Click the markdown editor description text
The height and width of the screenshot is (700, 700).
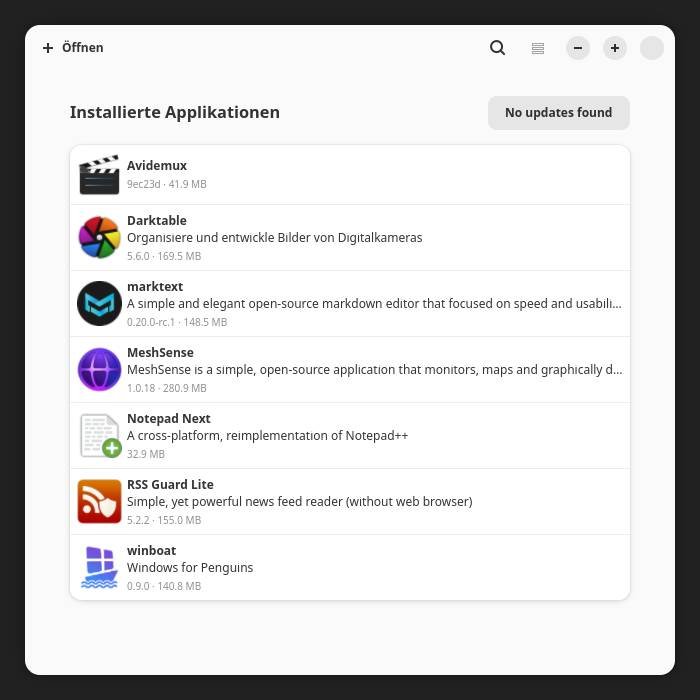point(374,304)
